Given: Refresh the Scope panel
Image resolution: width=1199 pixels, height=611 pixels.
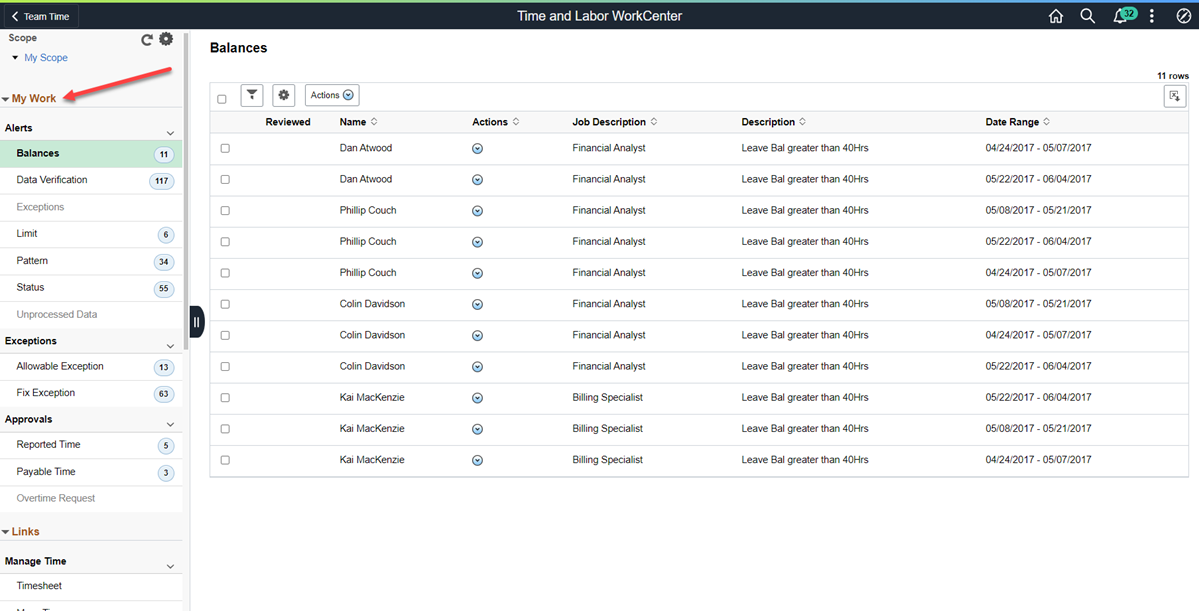Looking at the screenshot, I should tap(147, 40).
